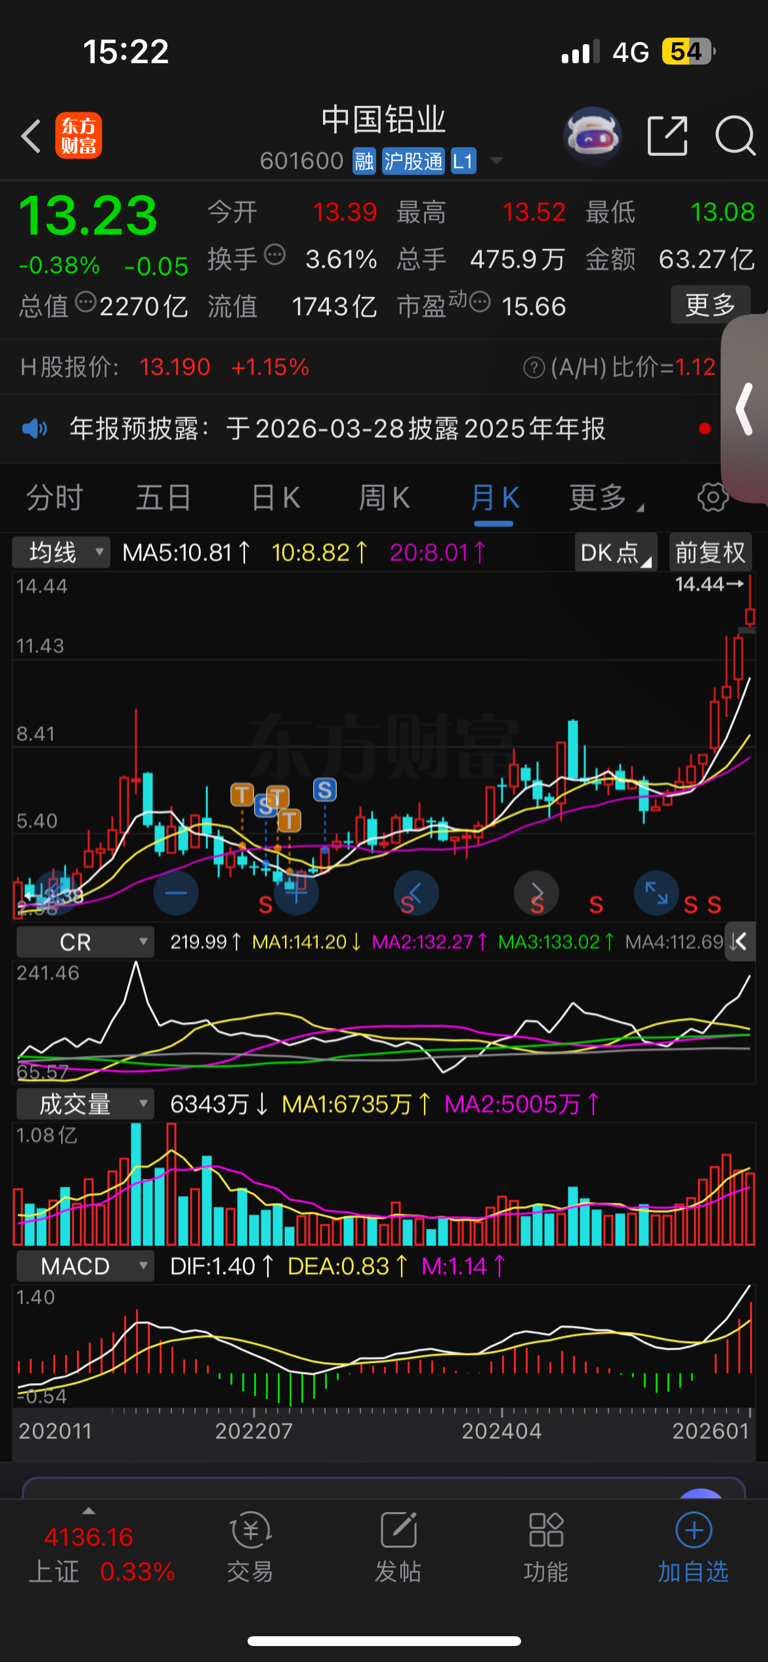Open the CR indicator dropdown
Image resolution: width=768 pixels, height=1663 pixels.
85,942
